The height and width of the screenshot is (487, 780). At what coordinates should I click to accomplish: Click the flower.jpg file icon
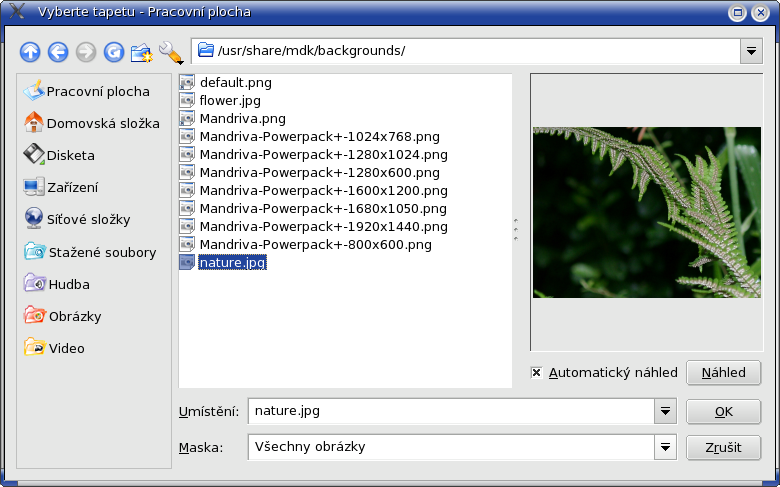(x=187, y=100)
